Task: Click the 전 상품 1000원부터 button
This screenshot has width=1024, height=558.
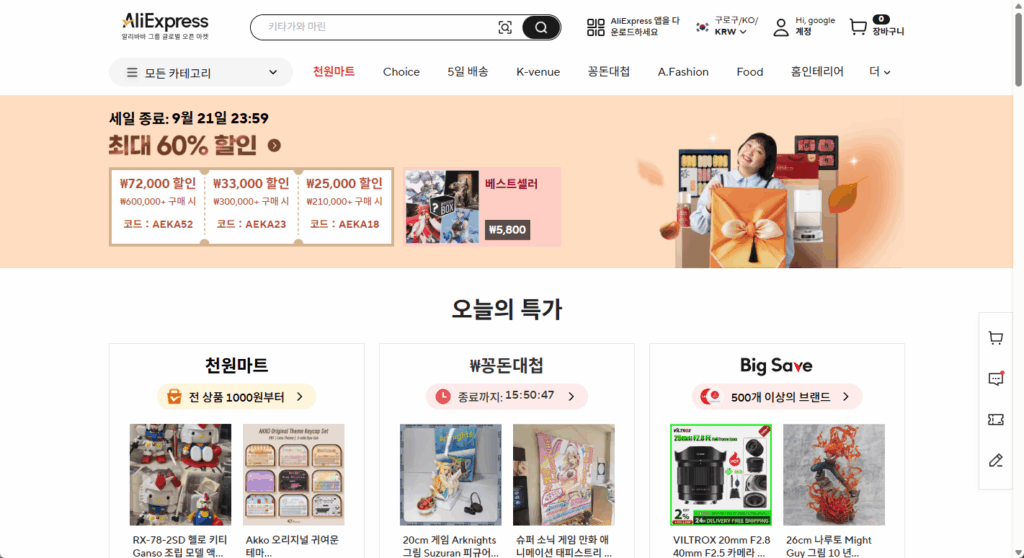Action: coord(236,397)
